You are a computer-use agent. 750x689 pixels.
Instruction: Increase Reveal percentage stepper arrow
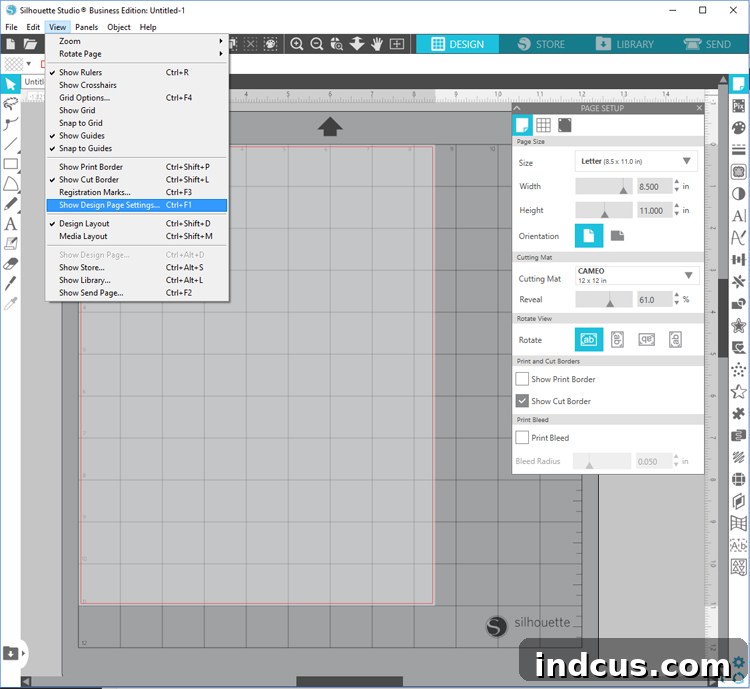click(x=676, y=296)
